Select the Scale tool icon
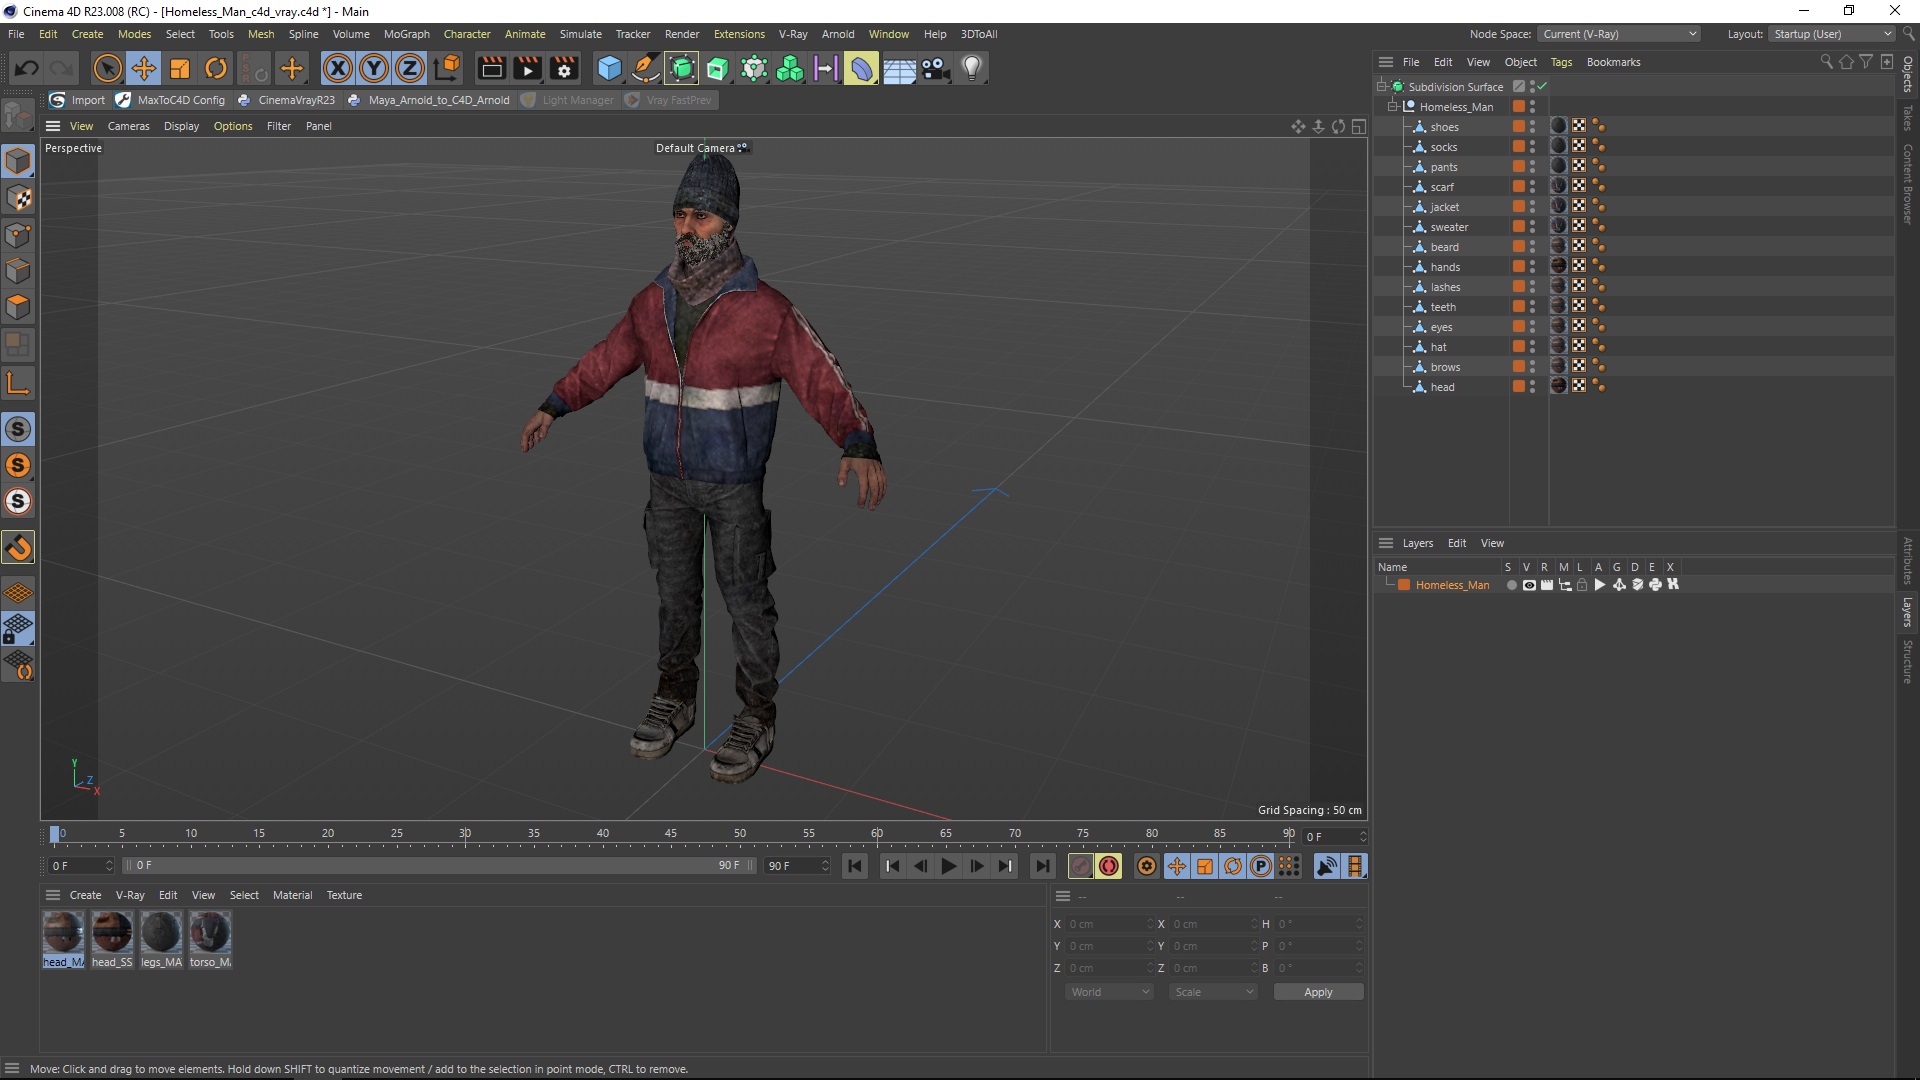1920x1080 pixels. pos(180,68)
